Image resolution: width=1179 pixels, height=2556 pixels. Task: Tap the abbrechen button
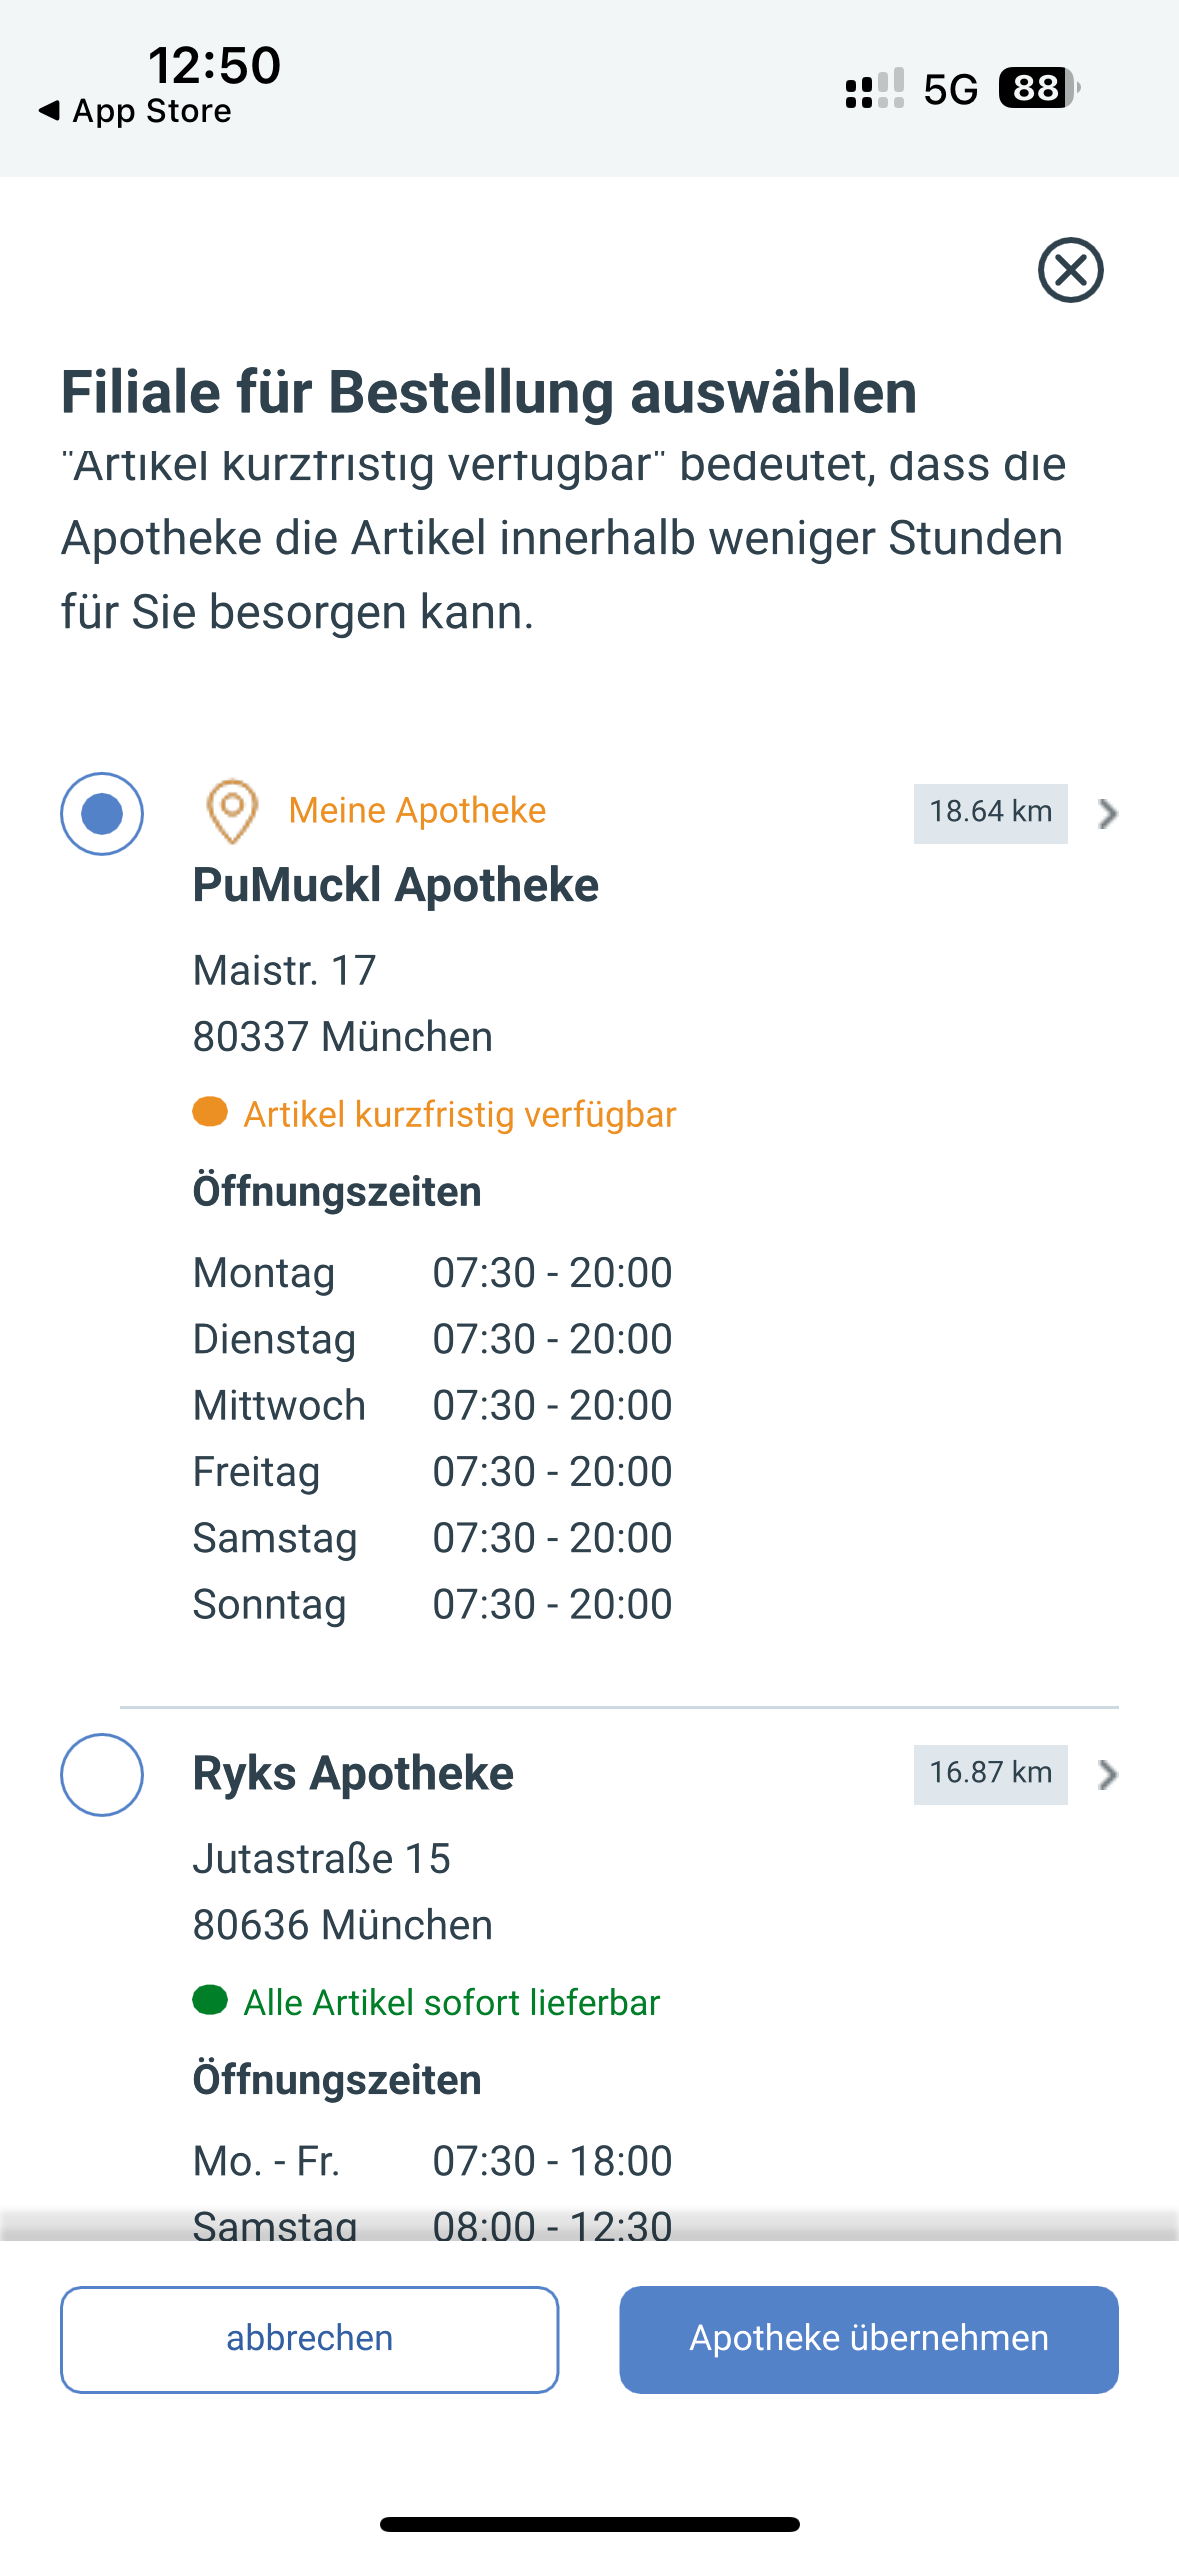click(309, 2339)
